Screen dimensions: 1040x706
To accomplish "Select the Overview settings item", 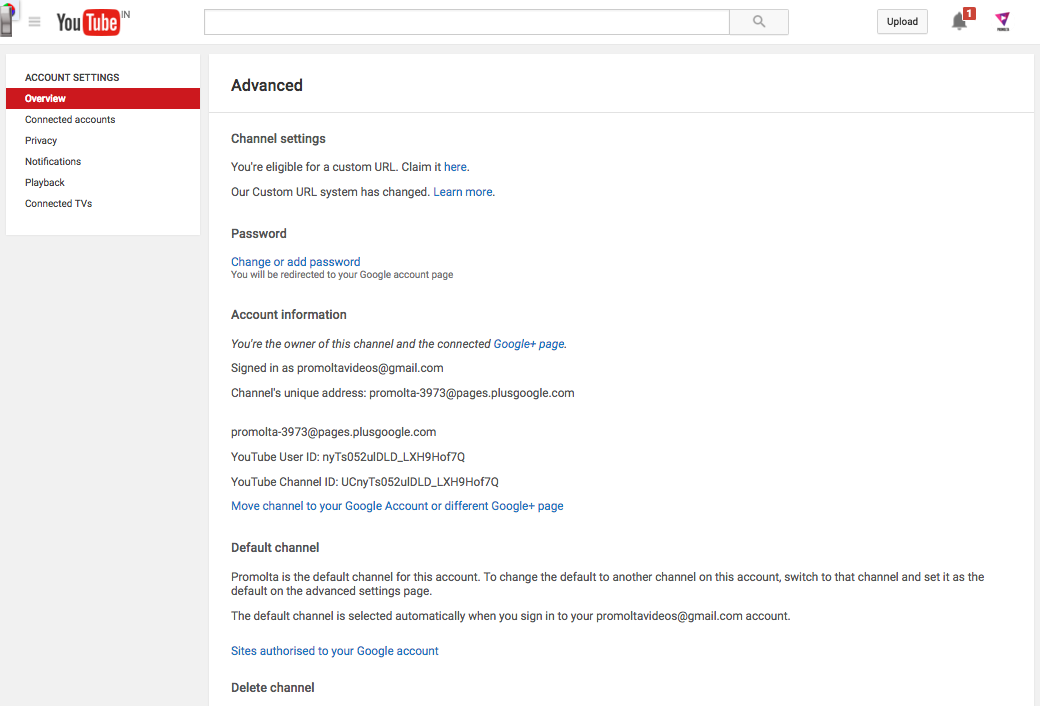I will coord(45,98).
